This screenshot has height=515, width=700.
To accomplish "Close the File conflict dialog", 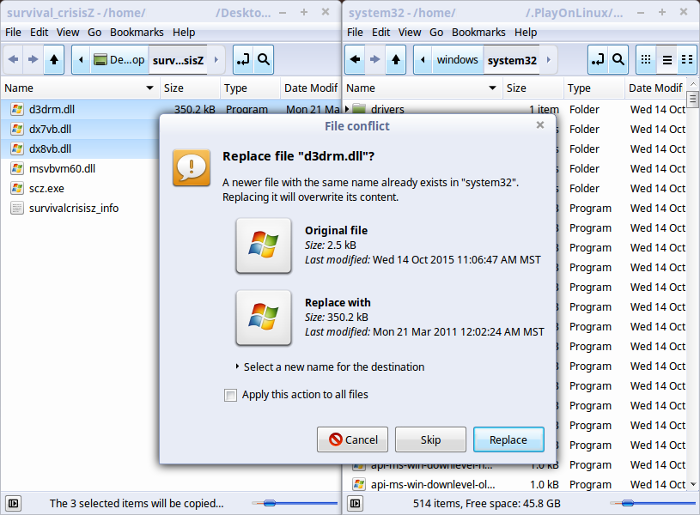I will (x=540, y=125).
